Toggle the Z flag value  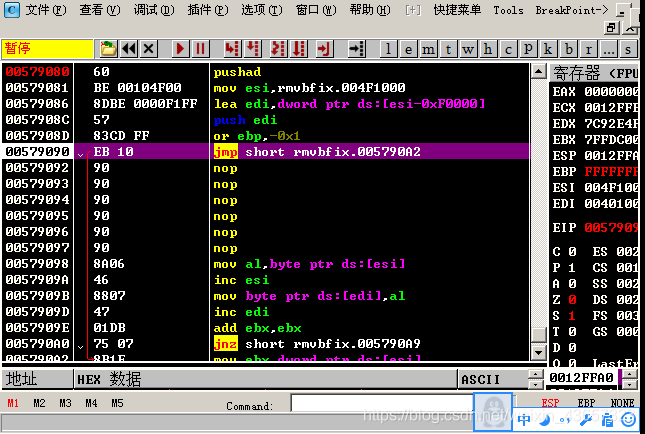pyautogui.click(x=572, y=299)
